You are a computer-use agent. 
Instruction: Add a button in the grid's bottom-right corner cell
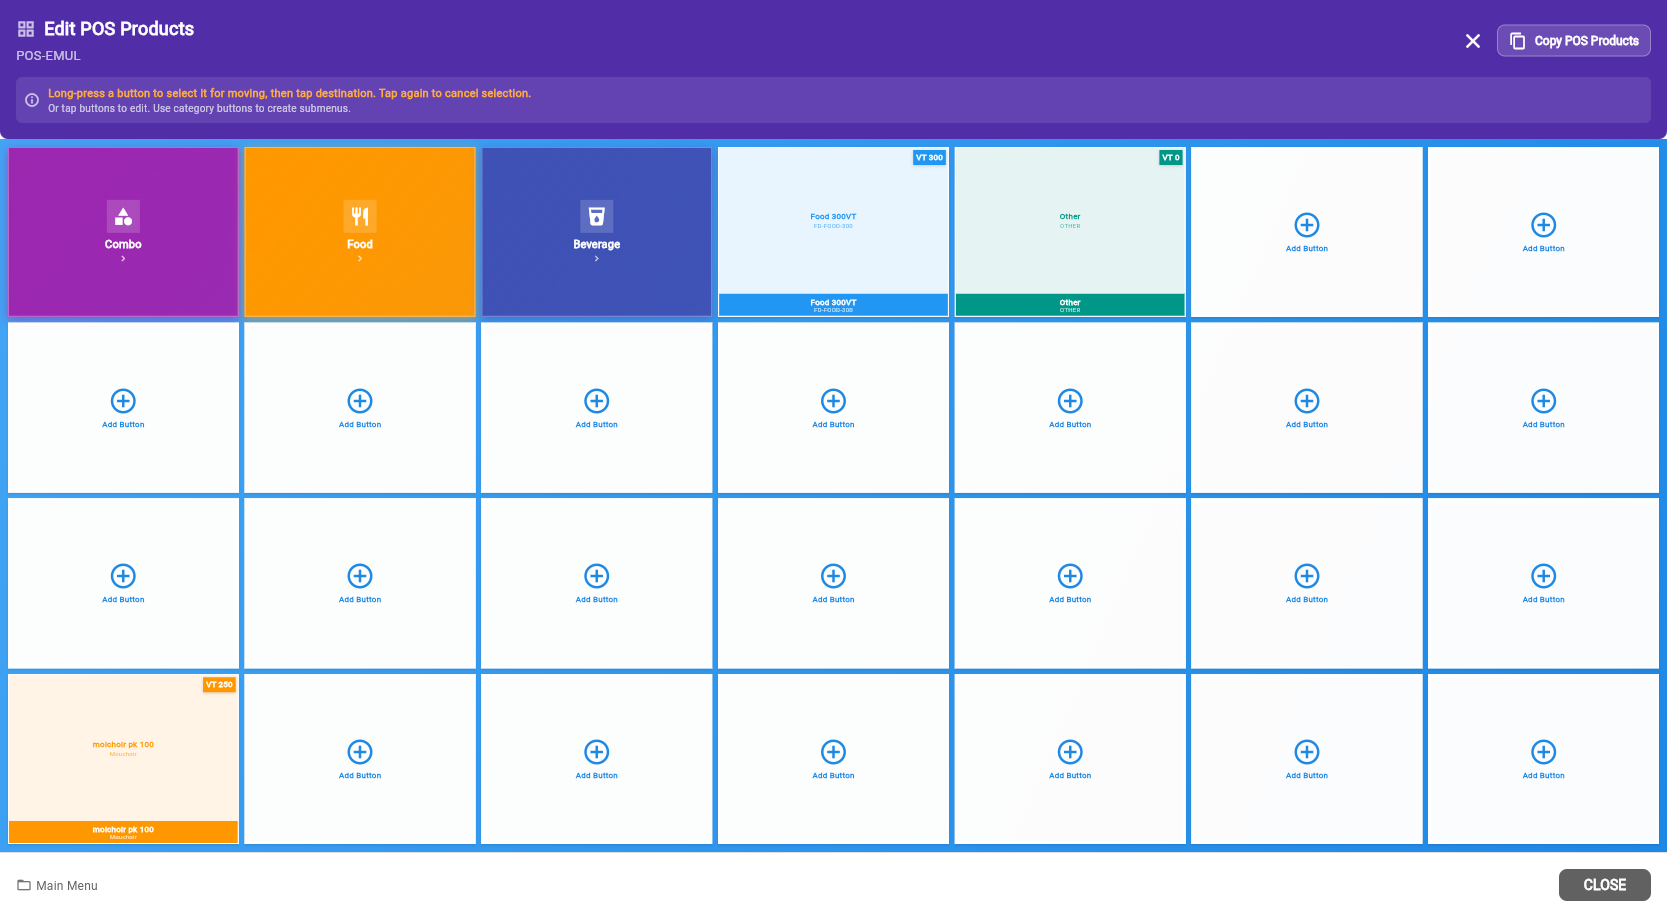1544,759
